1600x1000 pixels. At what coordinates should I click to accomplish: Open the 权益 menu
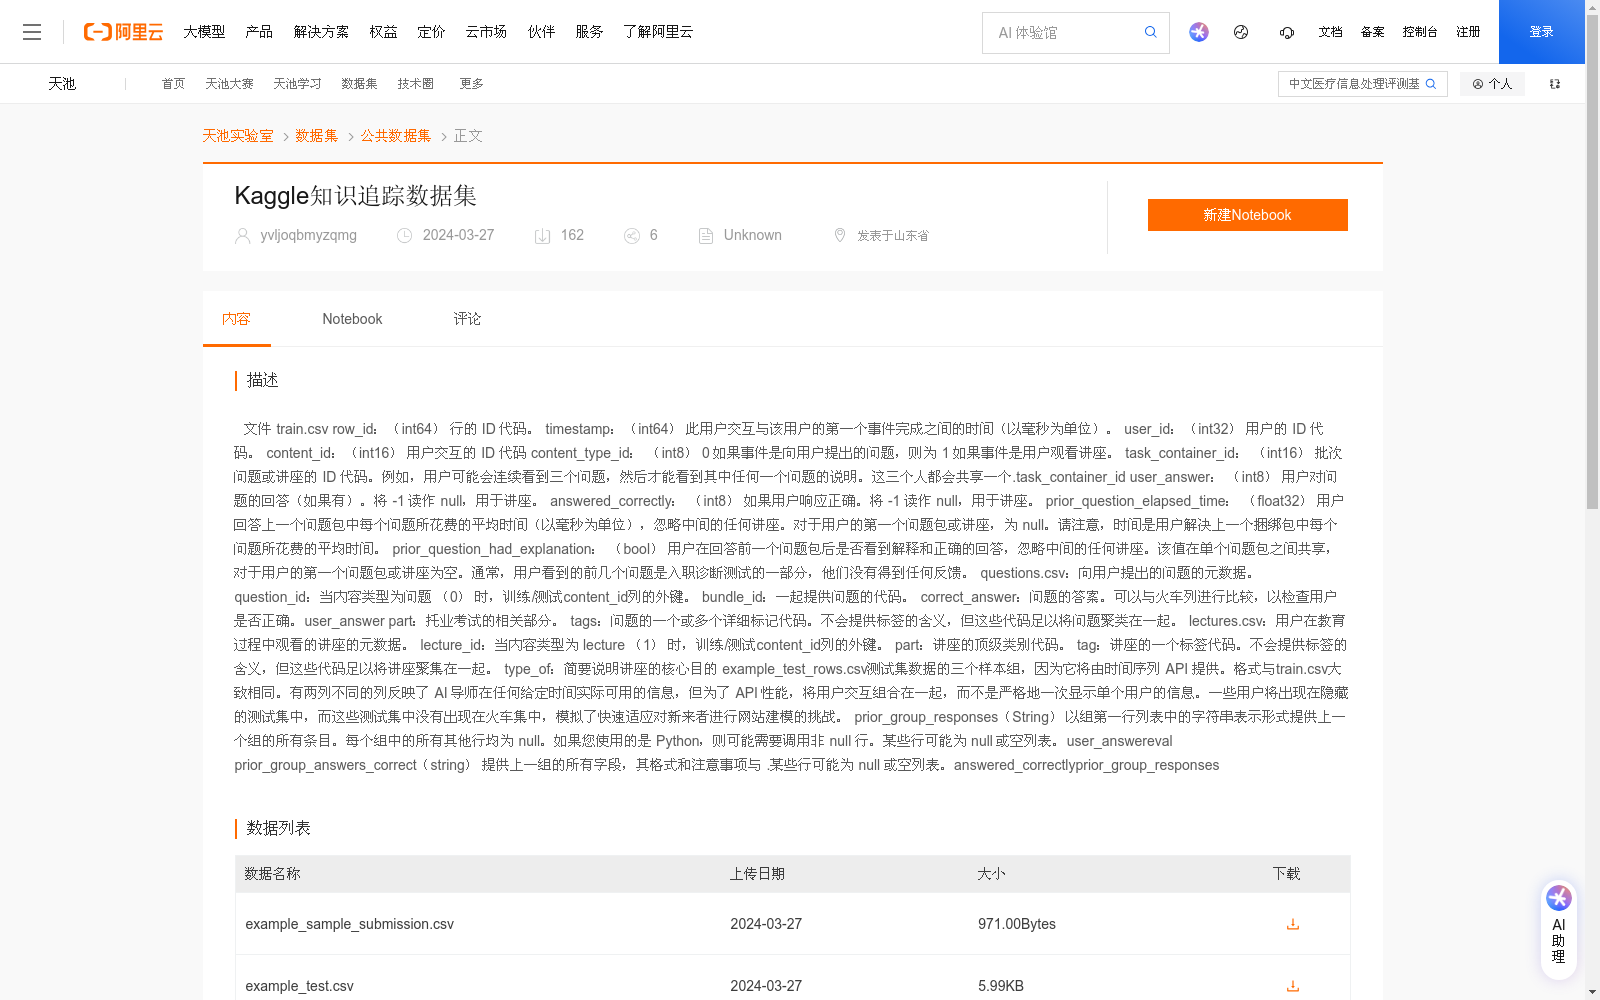383,32
